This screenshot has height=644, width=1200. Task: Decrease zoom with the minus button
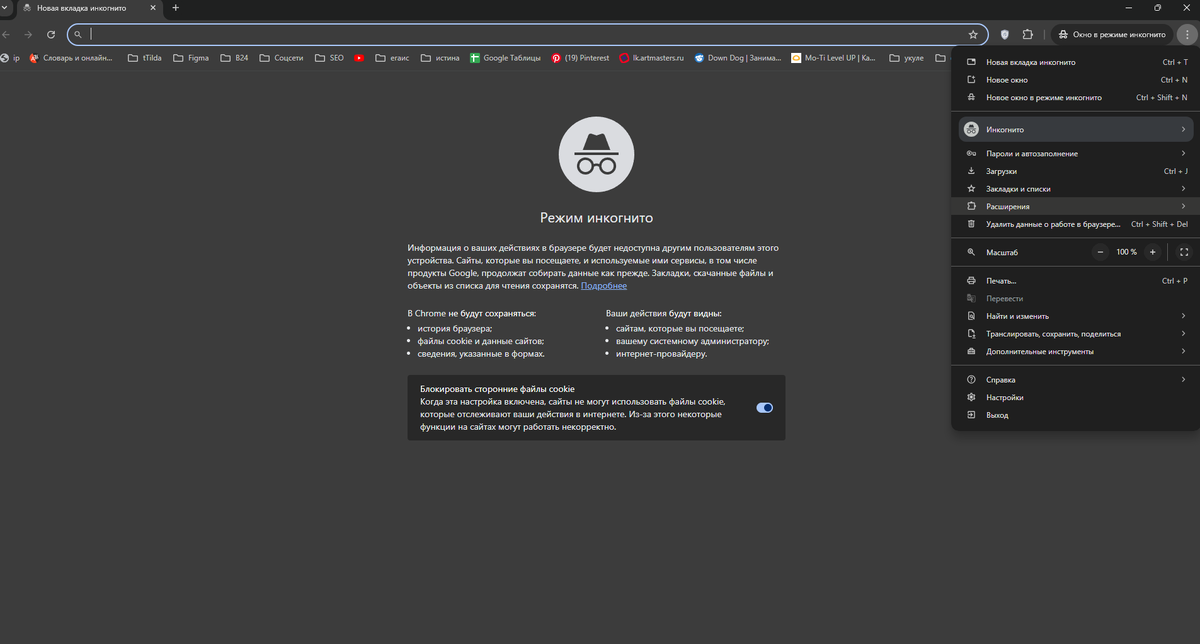click(1101, 252)
